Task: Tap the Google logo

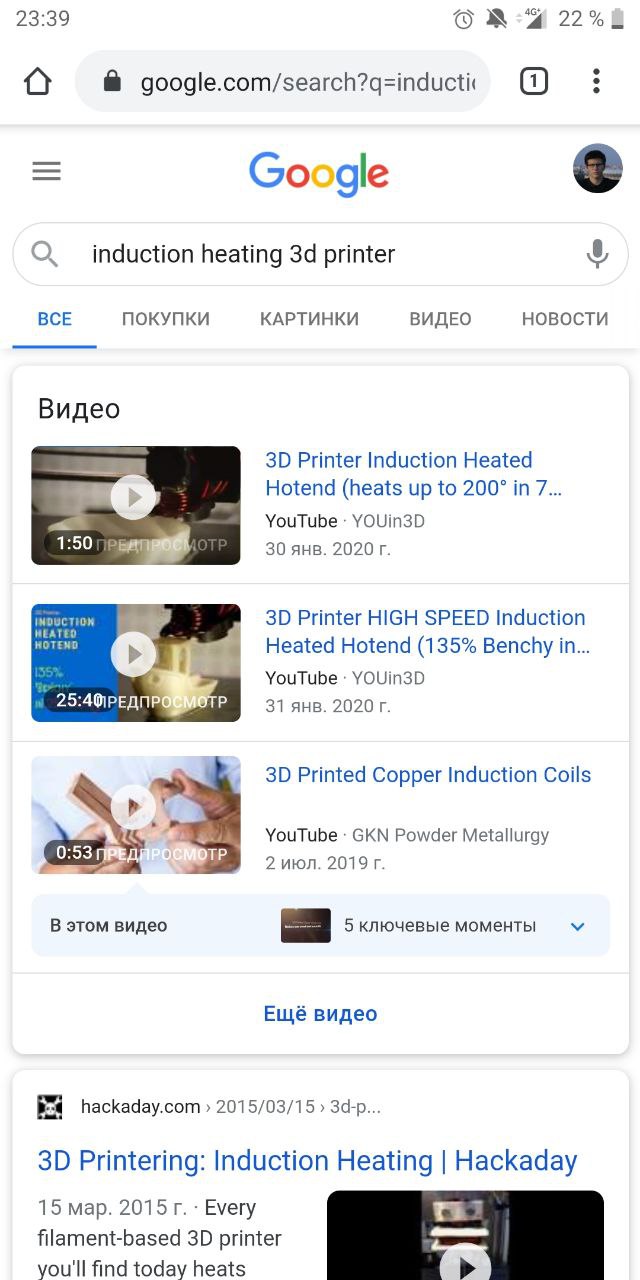Action: click(319, 175)
